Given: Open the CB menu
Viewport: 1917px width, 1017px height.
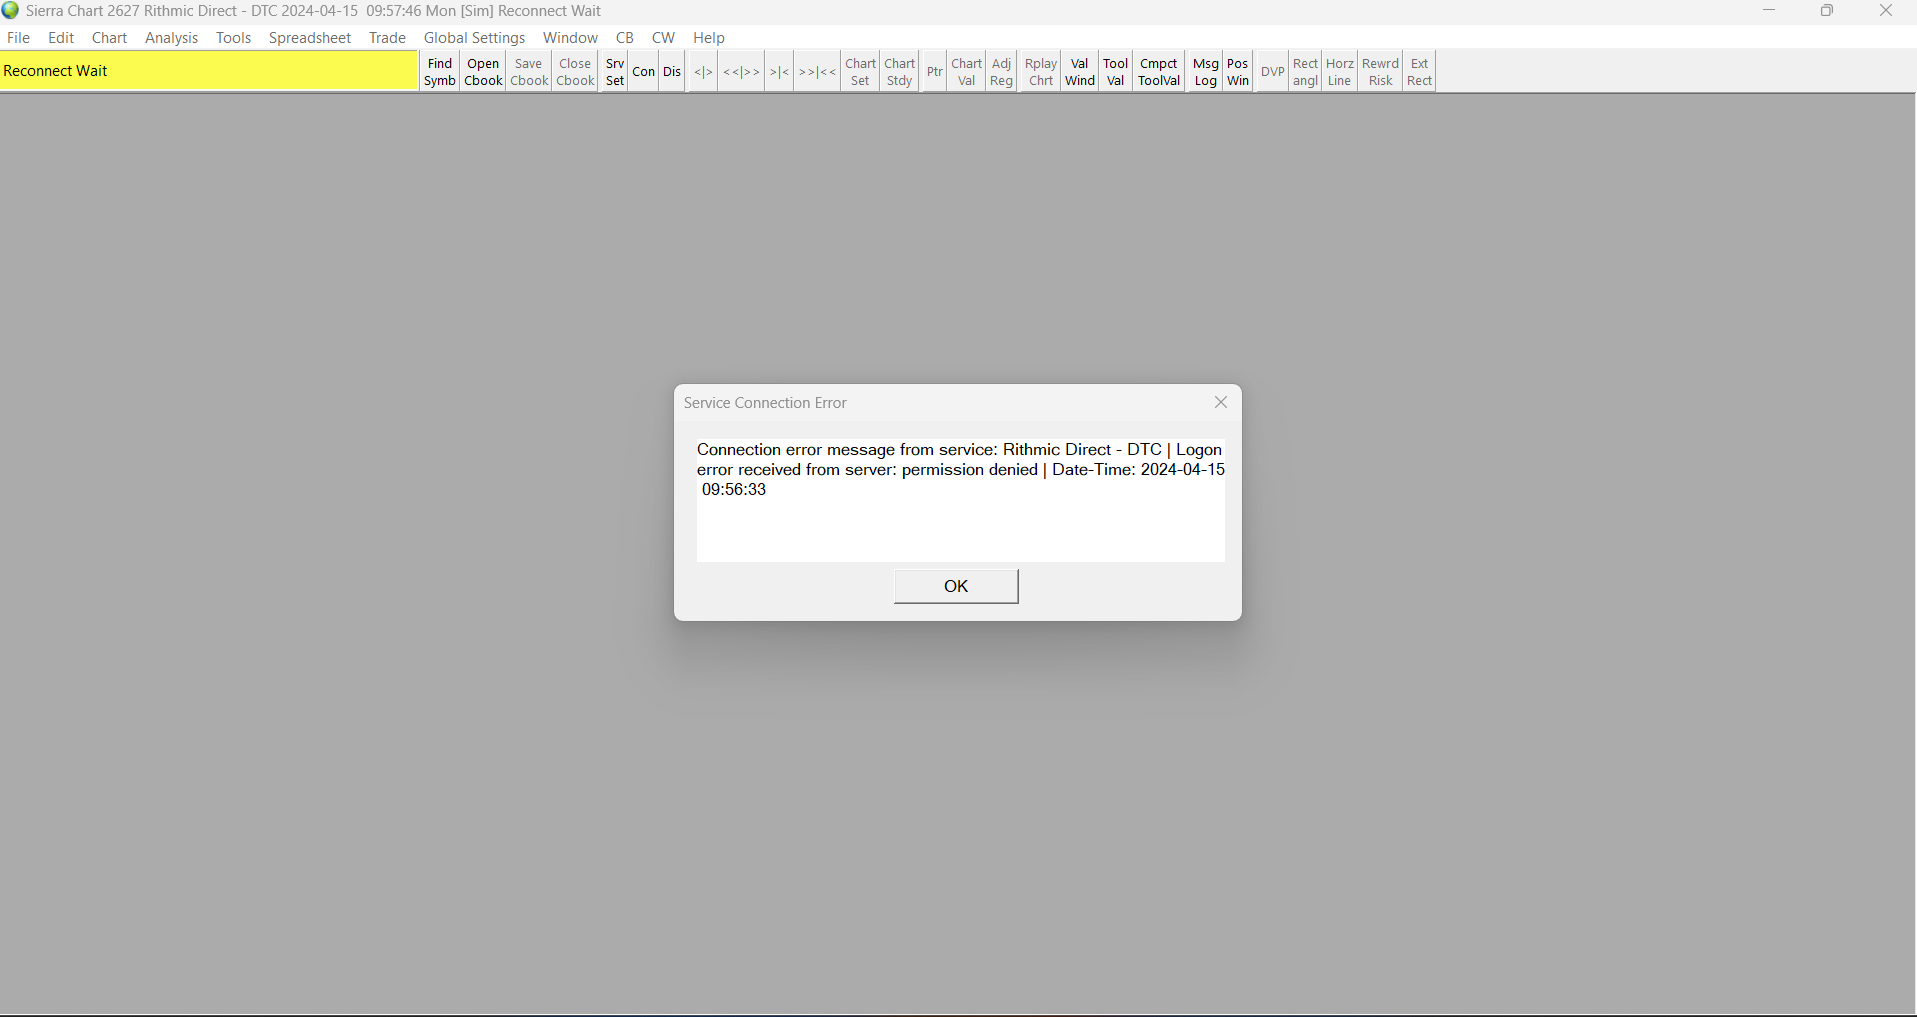Looking at the screenshot, I should click(x=625, y=38).
